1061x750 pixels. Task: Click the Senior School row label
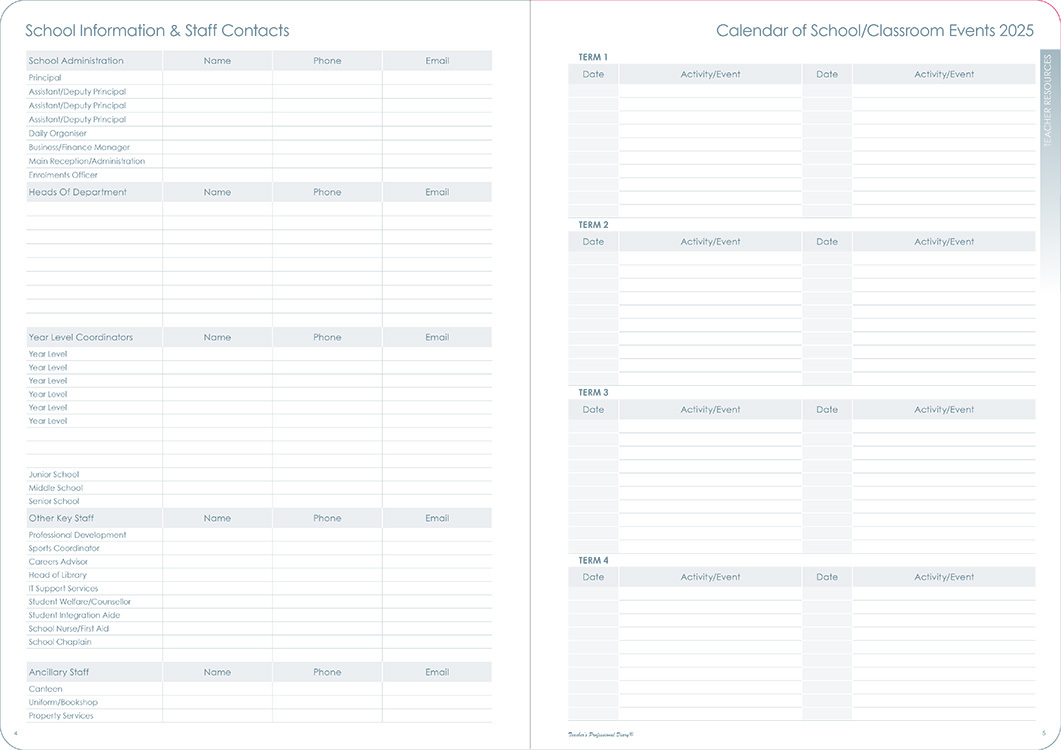pos(54,501)
